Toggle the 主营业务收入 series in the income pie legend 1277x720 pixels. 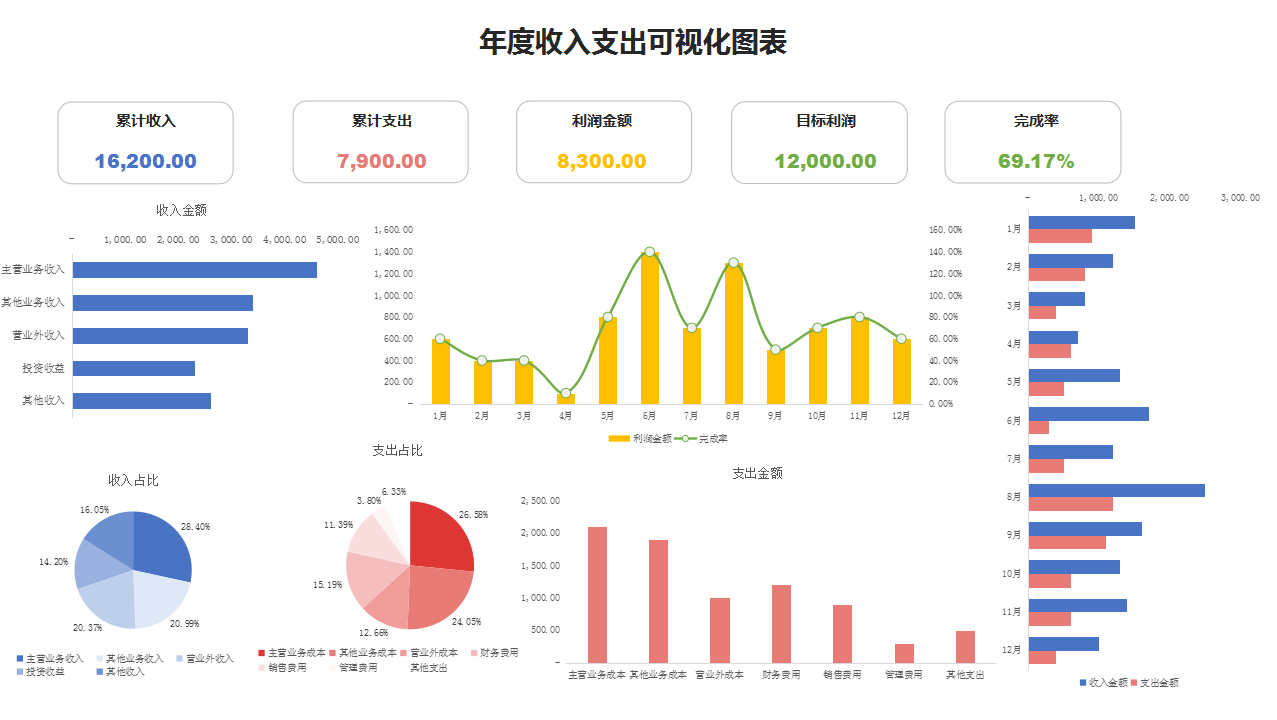(19, 657)
